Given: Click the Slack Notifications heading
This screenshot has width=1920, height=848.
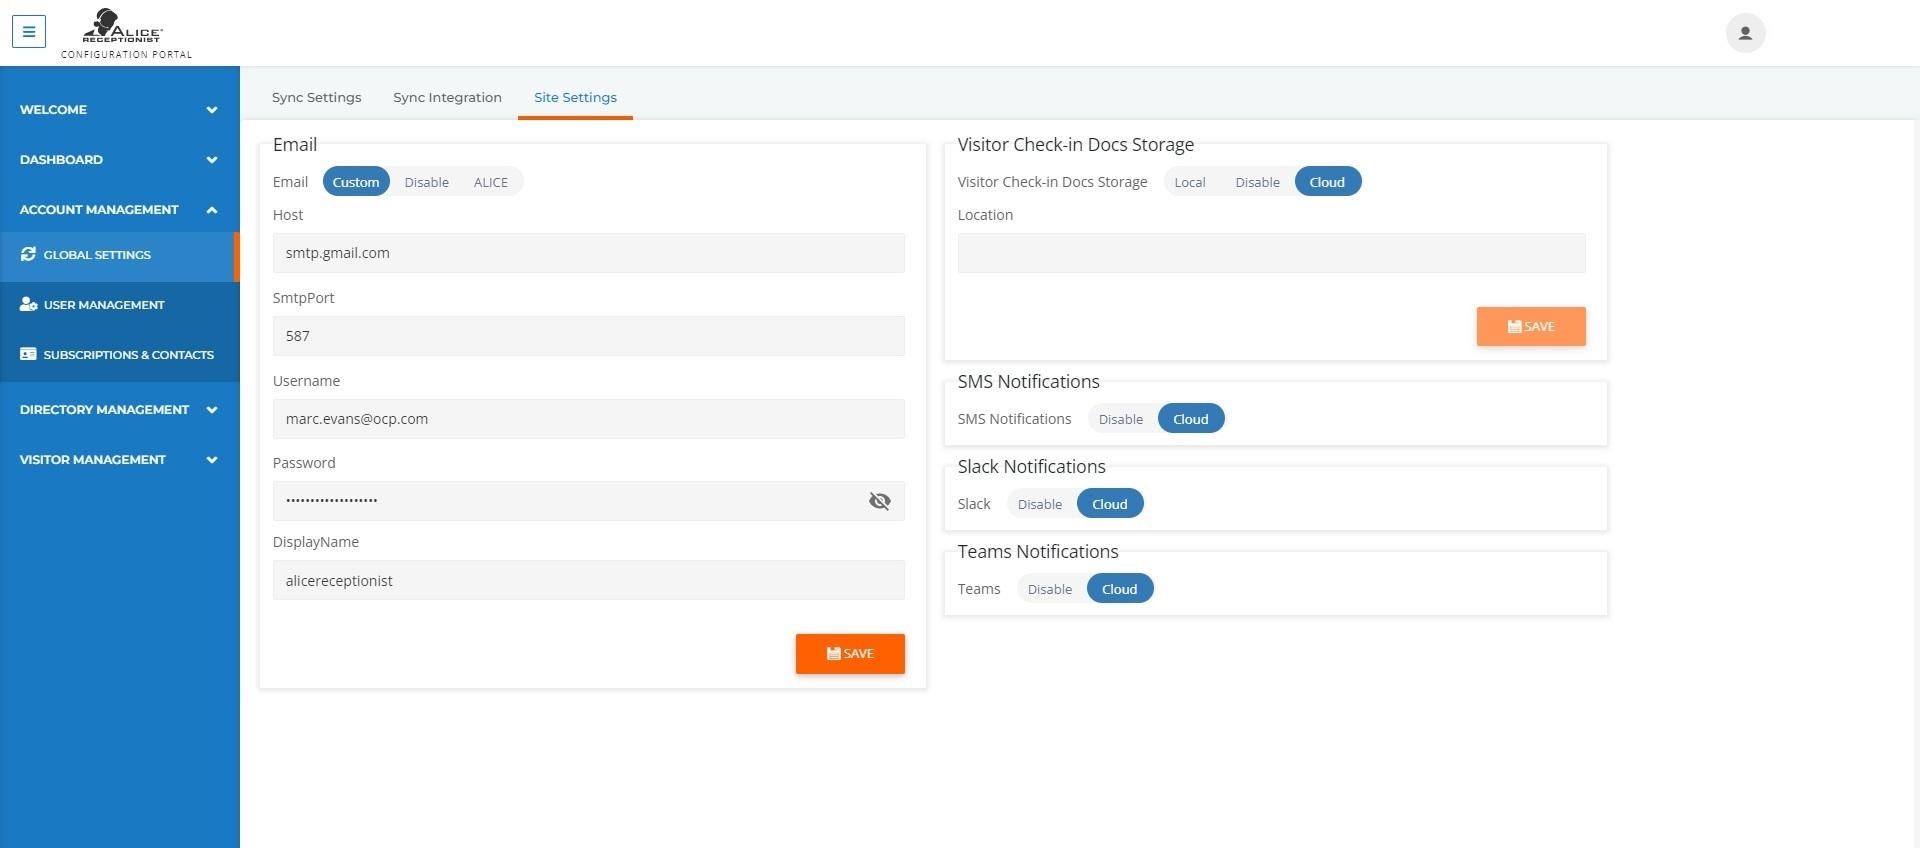Looking at the screenshot, I should click(x=1031, y=467).
